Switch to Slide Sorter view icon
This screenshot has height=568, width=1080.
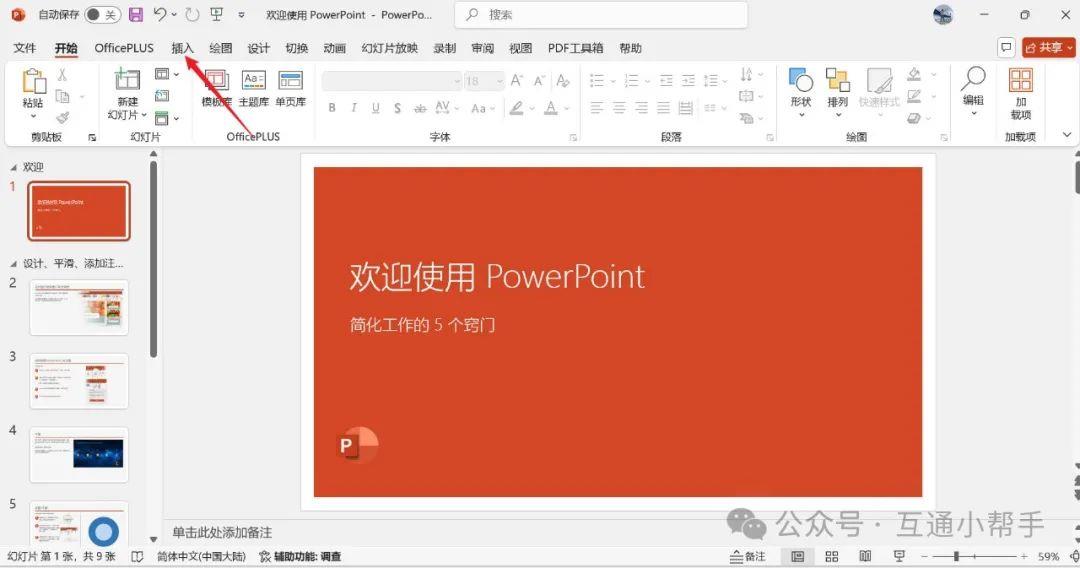coord(831,556)
